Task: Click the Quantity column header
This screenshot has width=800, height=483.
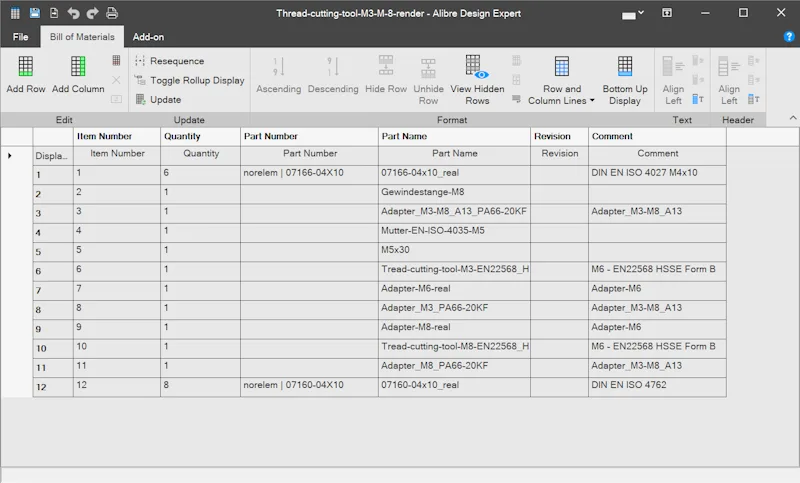Action: click(x=201, y=136)
